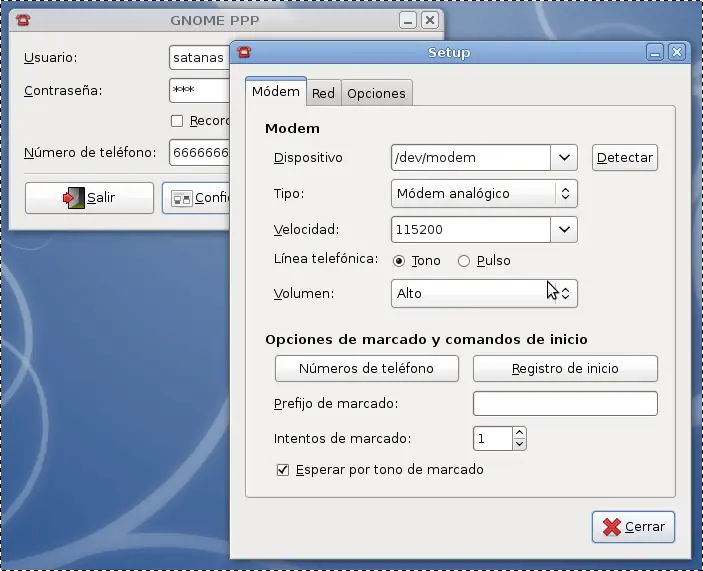The image size is (703, 571).
Task: Click the Setup window title text
Action: click(449, 53)
